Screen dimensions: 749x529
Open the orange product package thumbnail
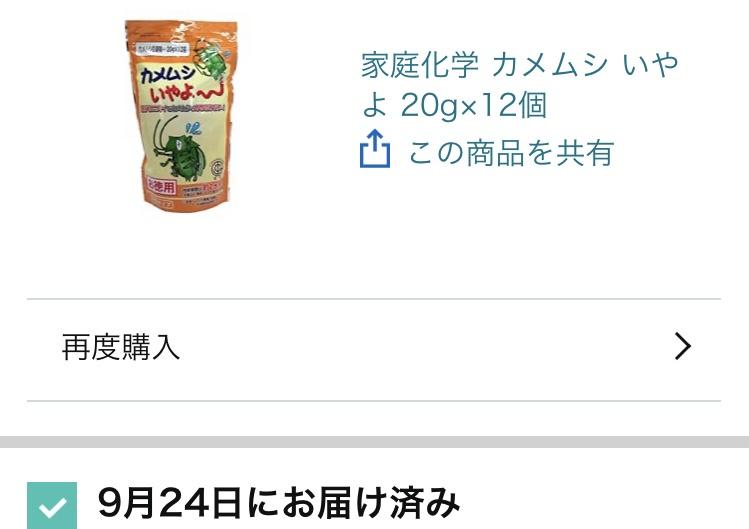(182, 115)
